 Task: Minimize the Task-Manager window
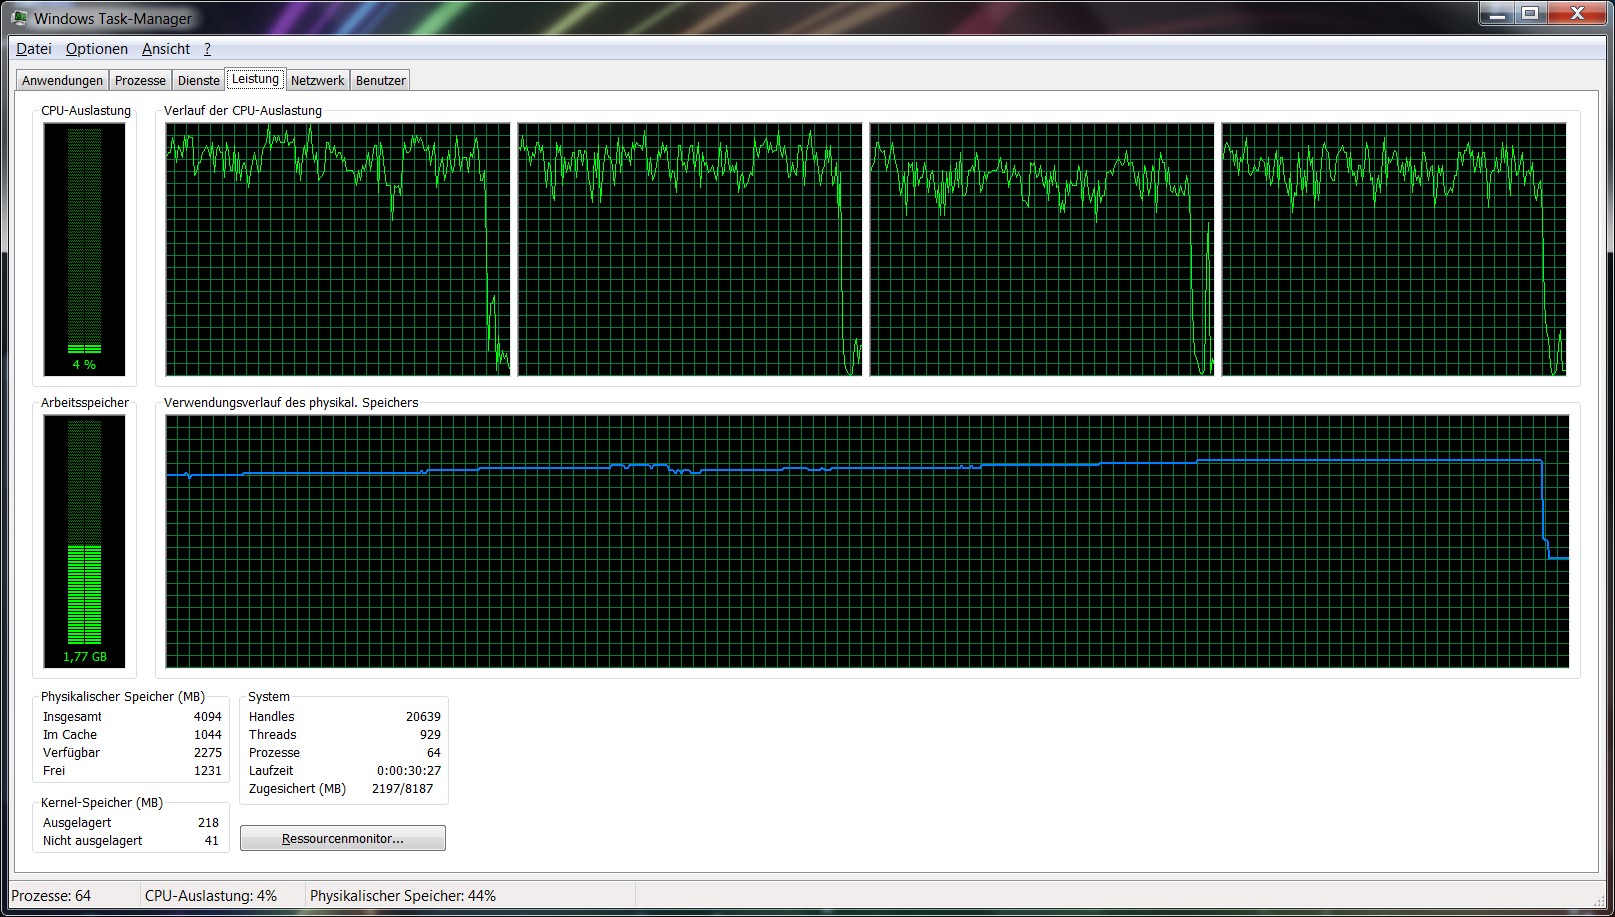(1497, 14)
